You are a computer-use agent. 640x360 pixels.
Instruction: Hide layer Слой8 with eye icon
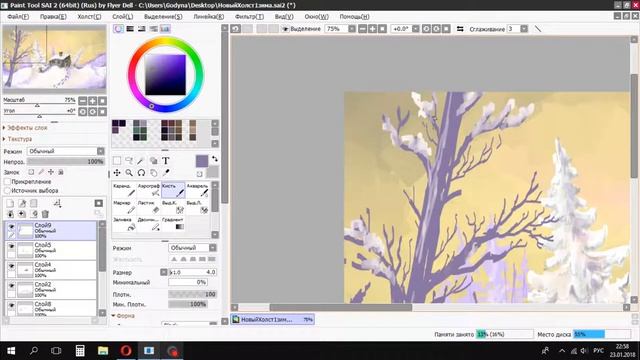click(11, 305)
